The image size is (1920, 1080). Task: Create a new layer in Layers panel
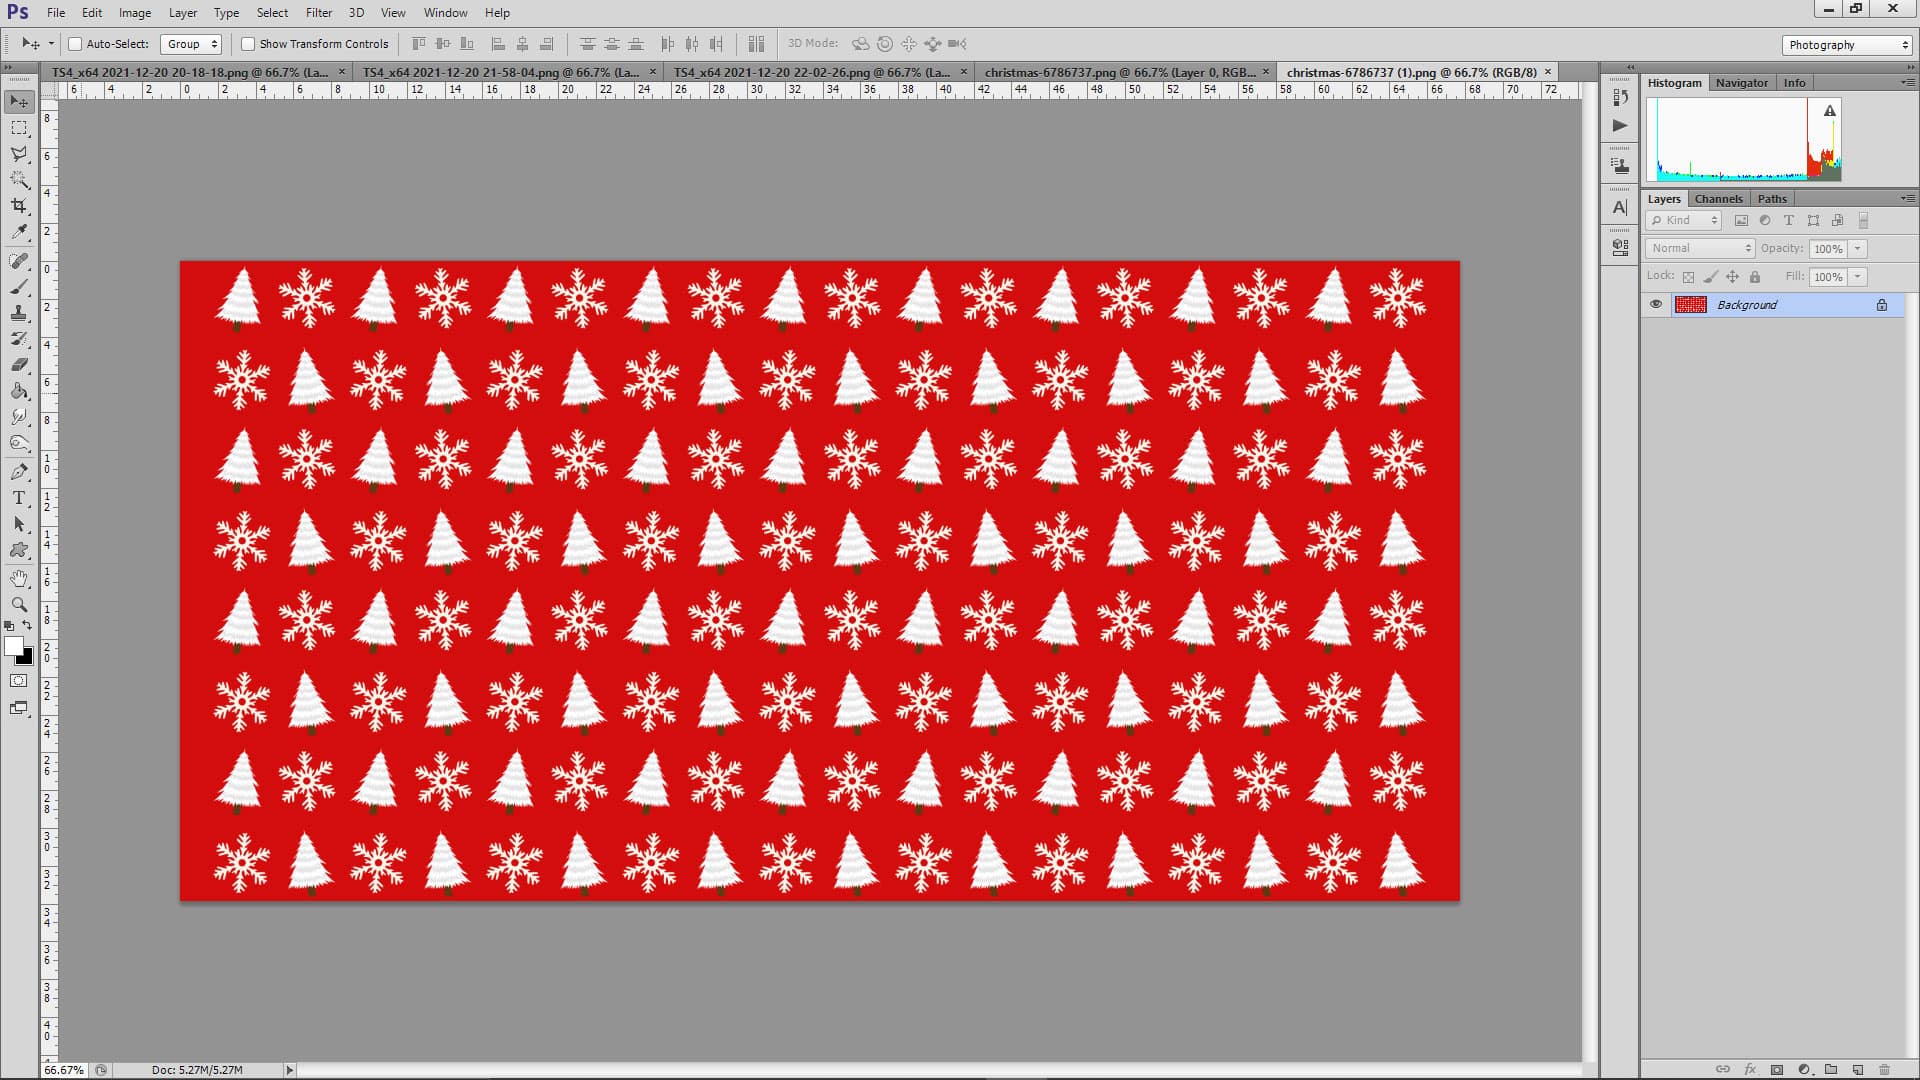[x=1858, y=1069]
